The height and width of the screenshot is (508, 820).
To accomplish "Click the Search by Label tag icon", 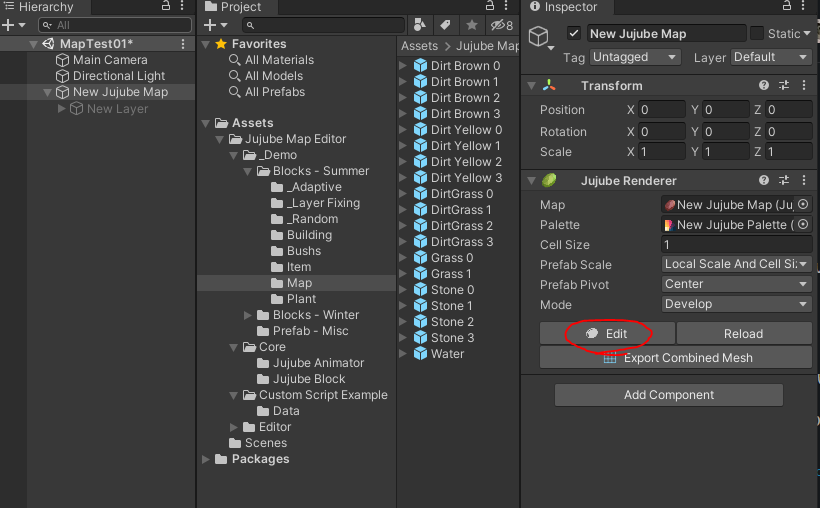I will pos(446,25).
